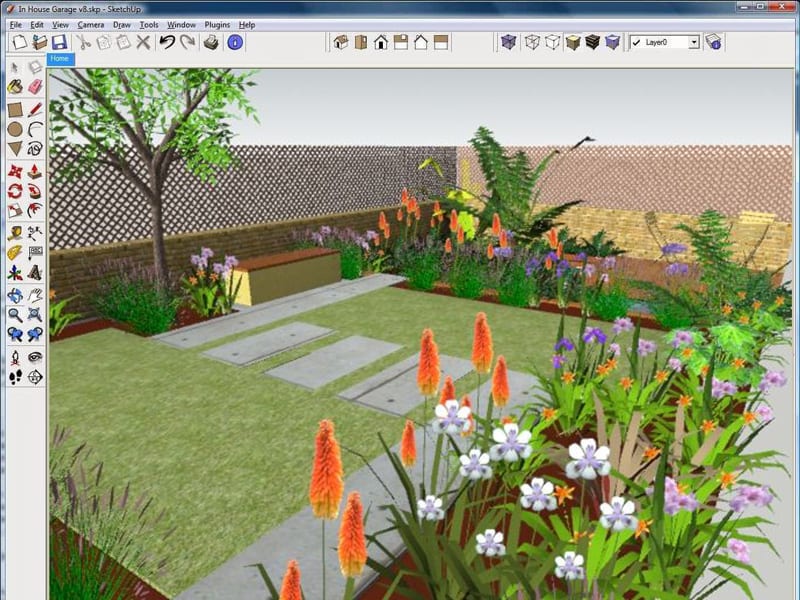Undo the last action
This screenshot has width=800, height=600.
pos(167,42)
